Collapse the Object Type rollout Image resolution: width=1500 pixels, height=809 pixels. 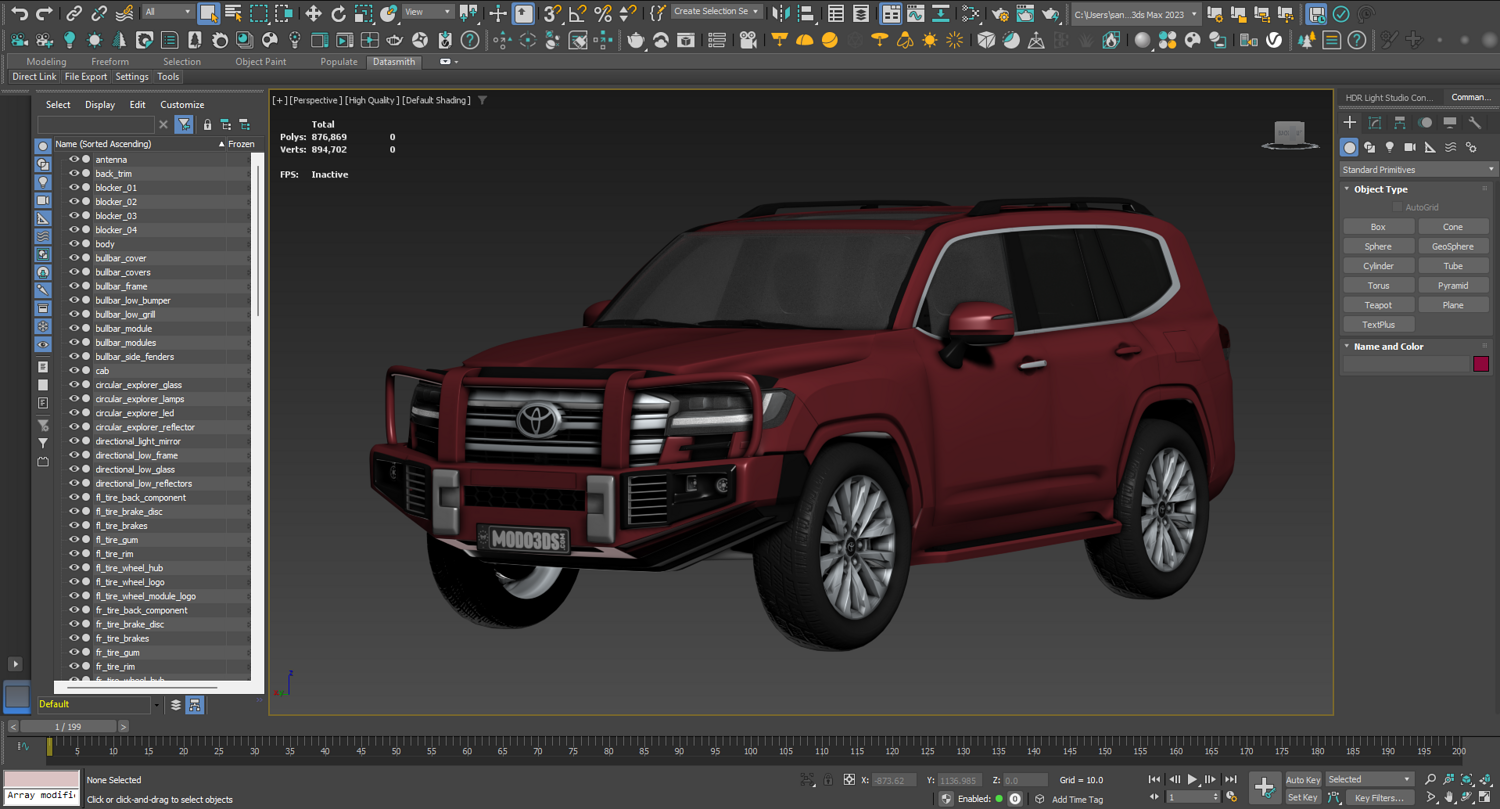1347,189
